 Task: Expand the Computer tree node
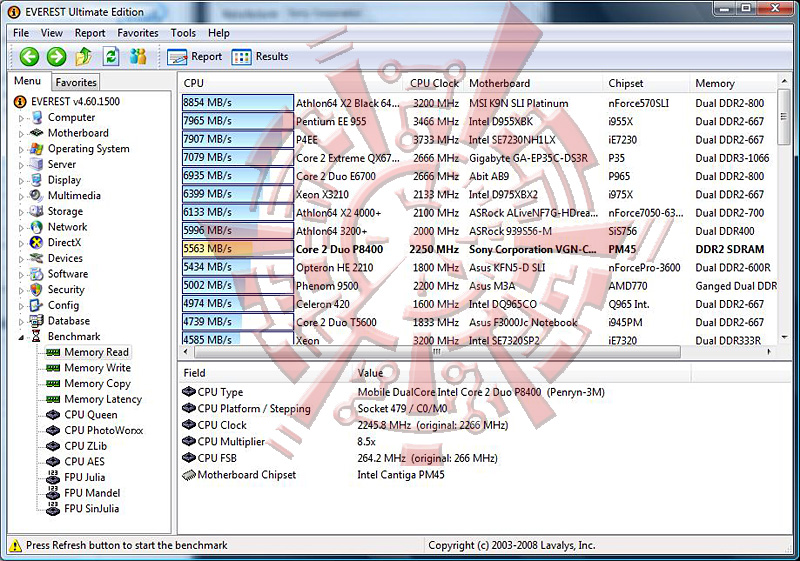click(21, 118)
